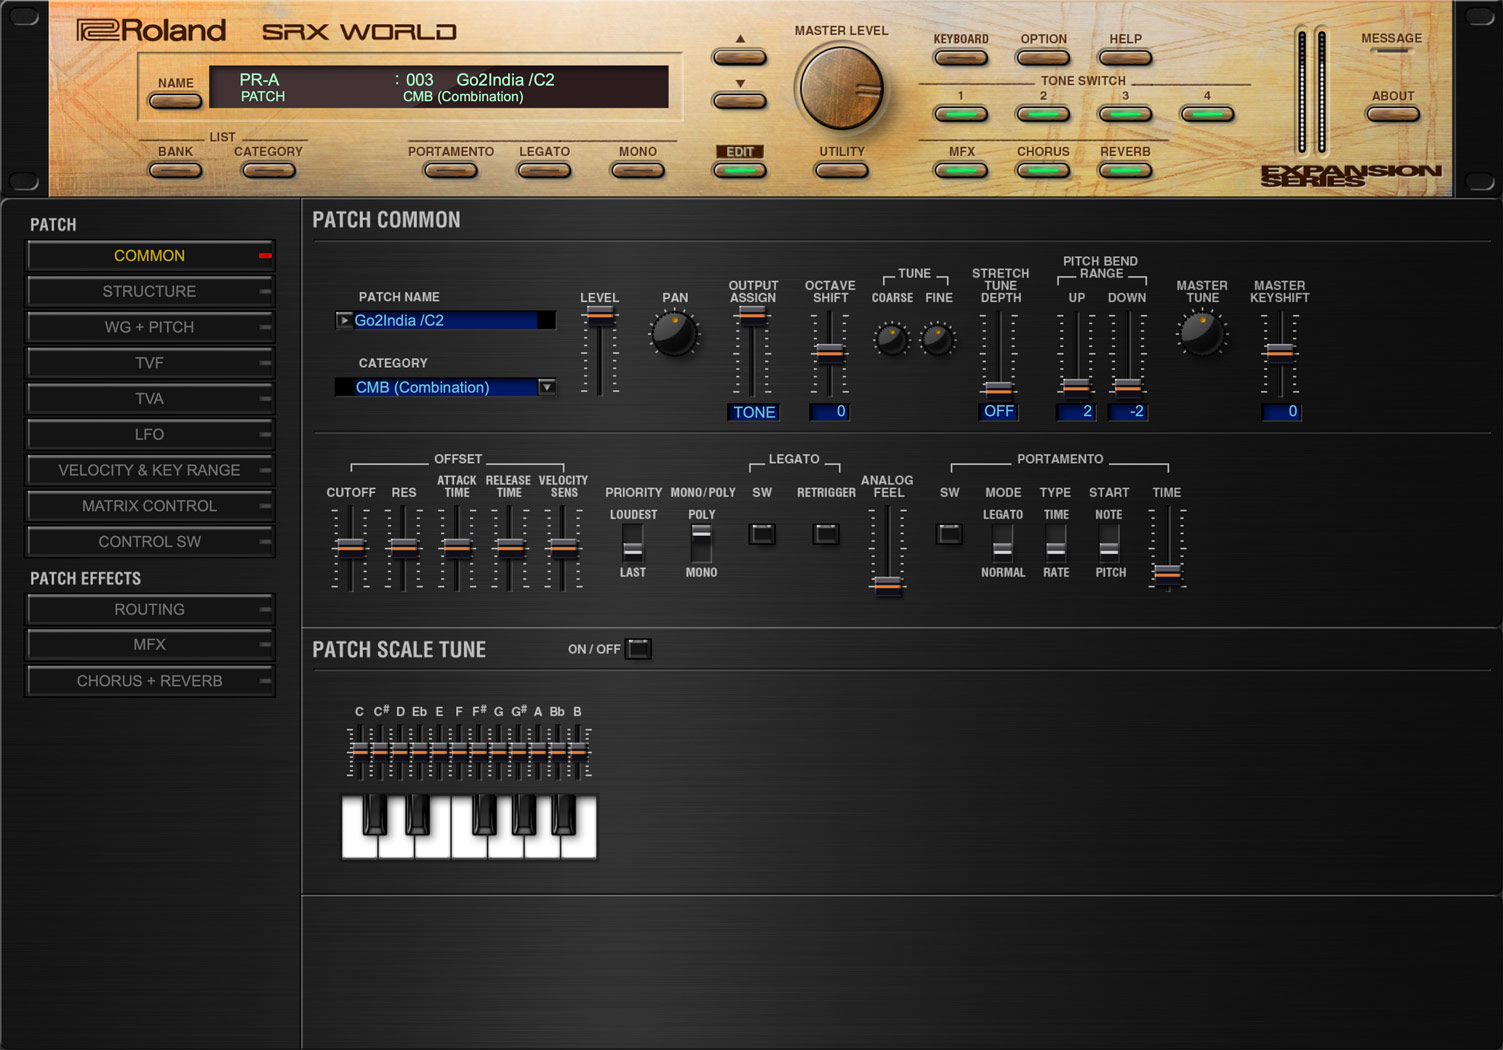
Task: Click the About button
Action: pos(1393,115)
